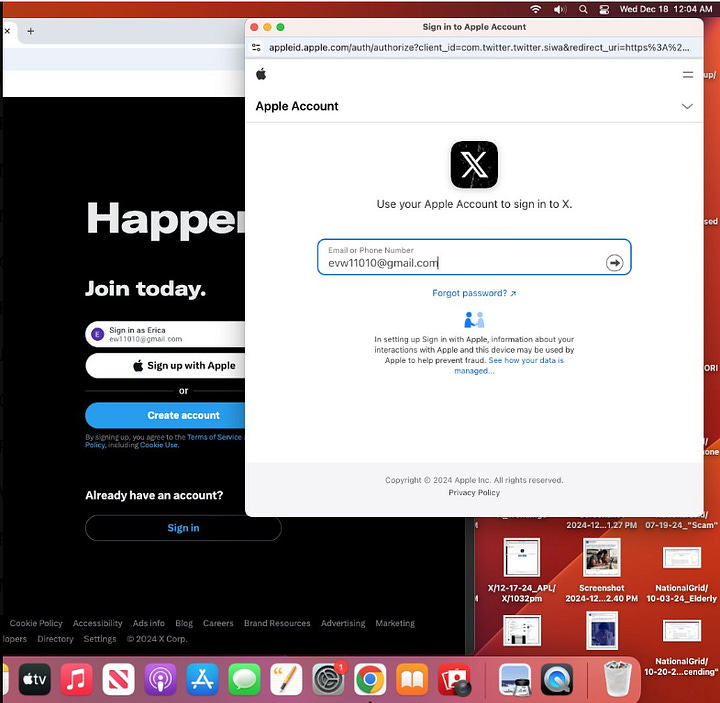
Task: Click the date and time in menu bar
Action: coord(665,9)
